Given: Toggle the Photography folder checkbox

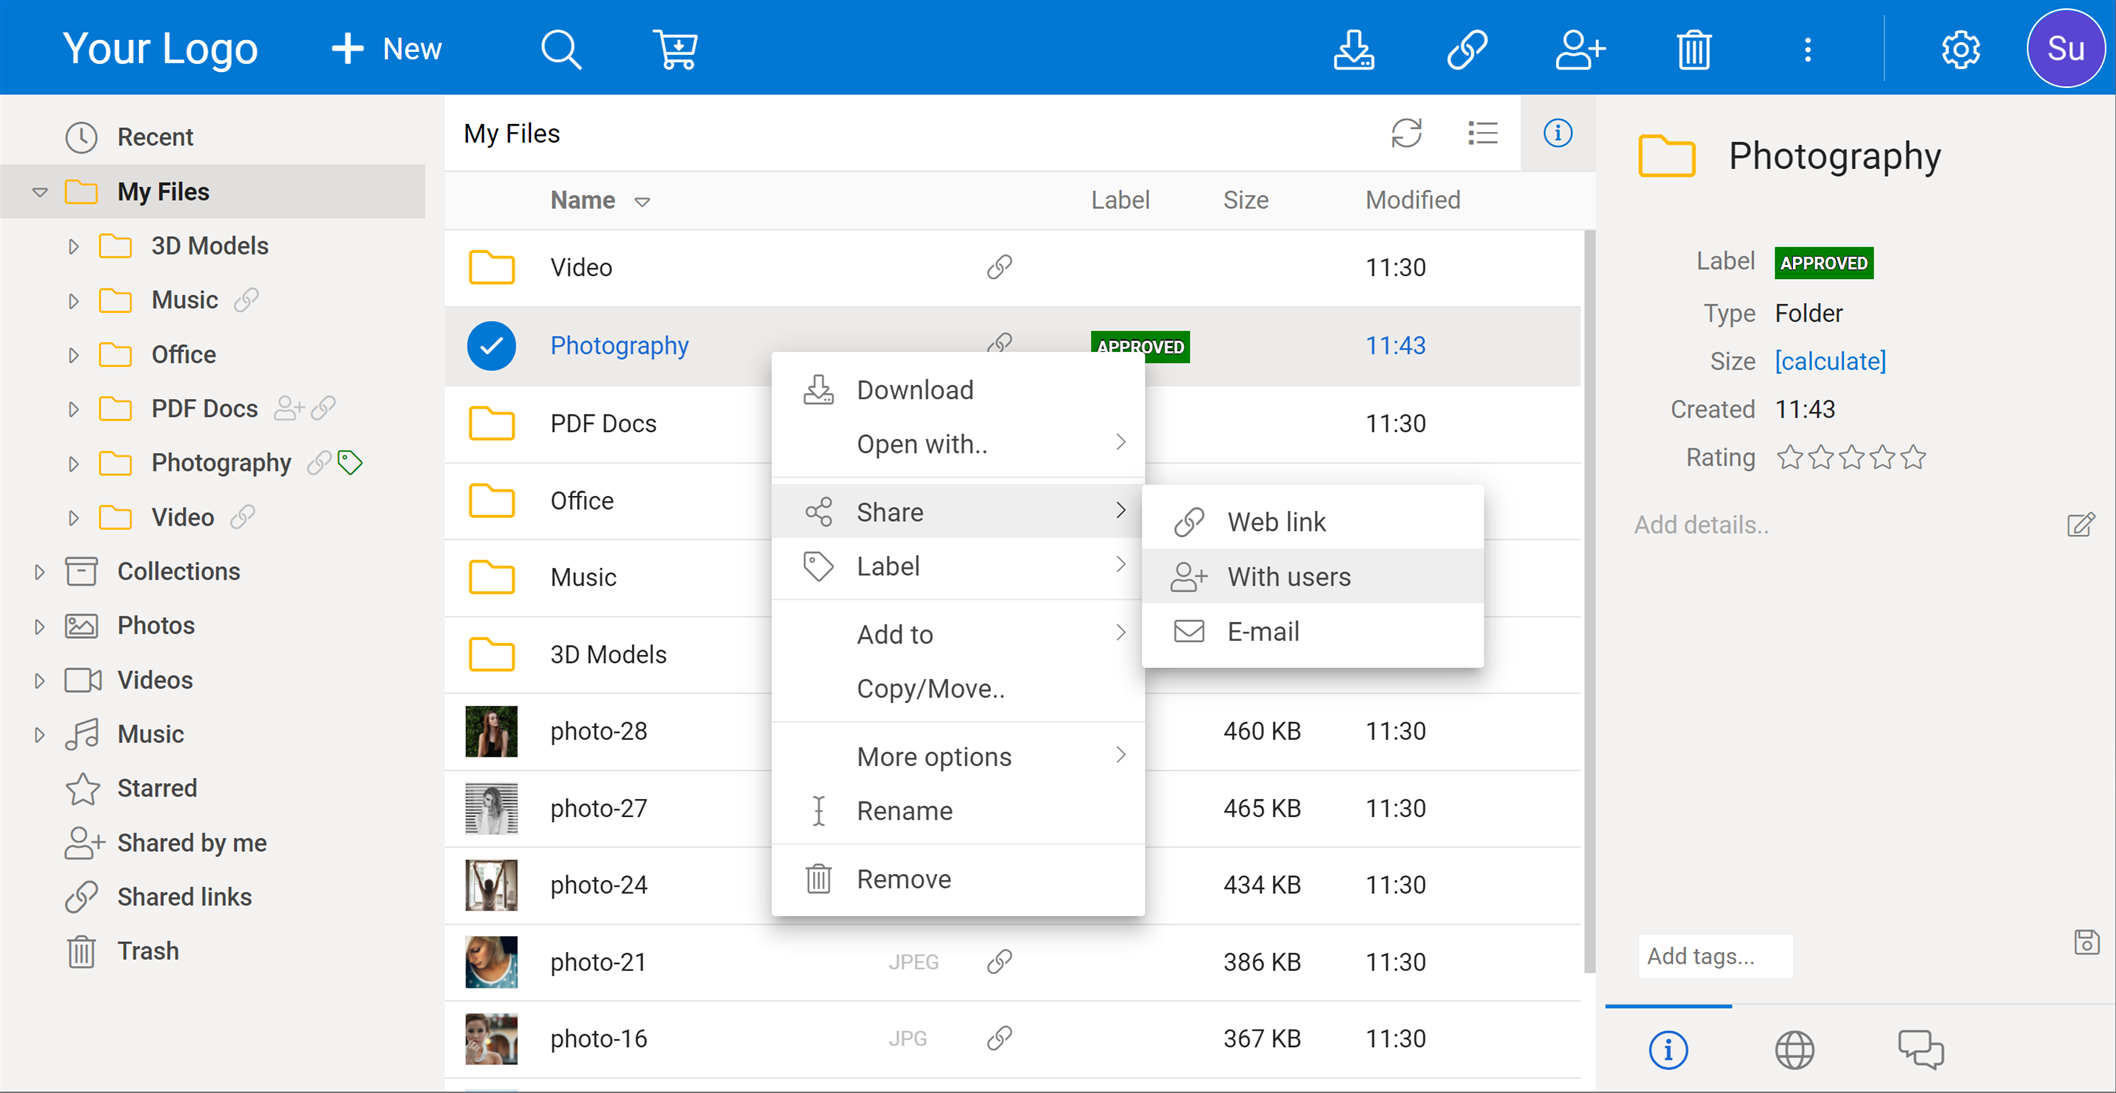Looking at the screenshot, I should (492, 344).
